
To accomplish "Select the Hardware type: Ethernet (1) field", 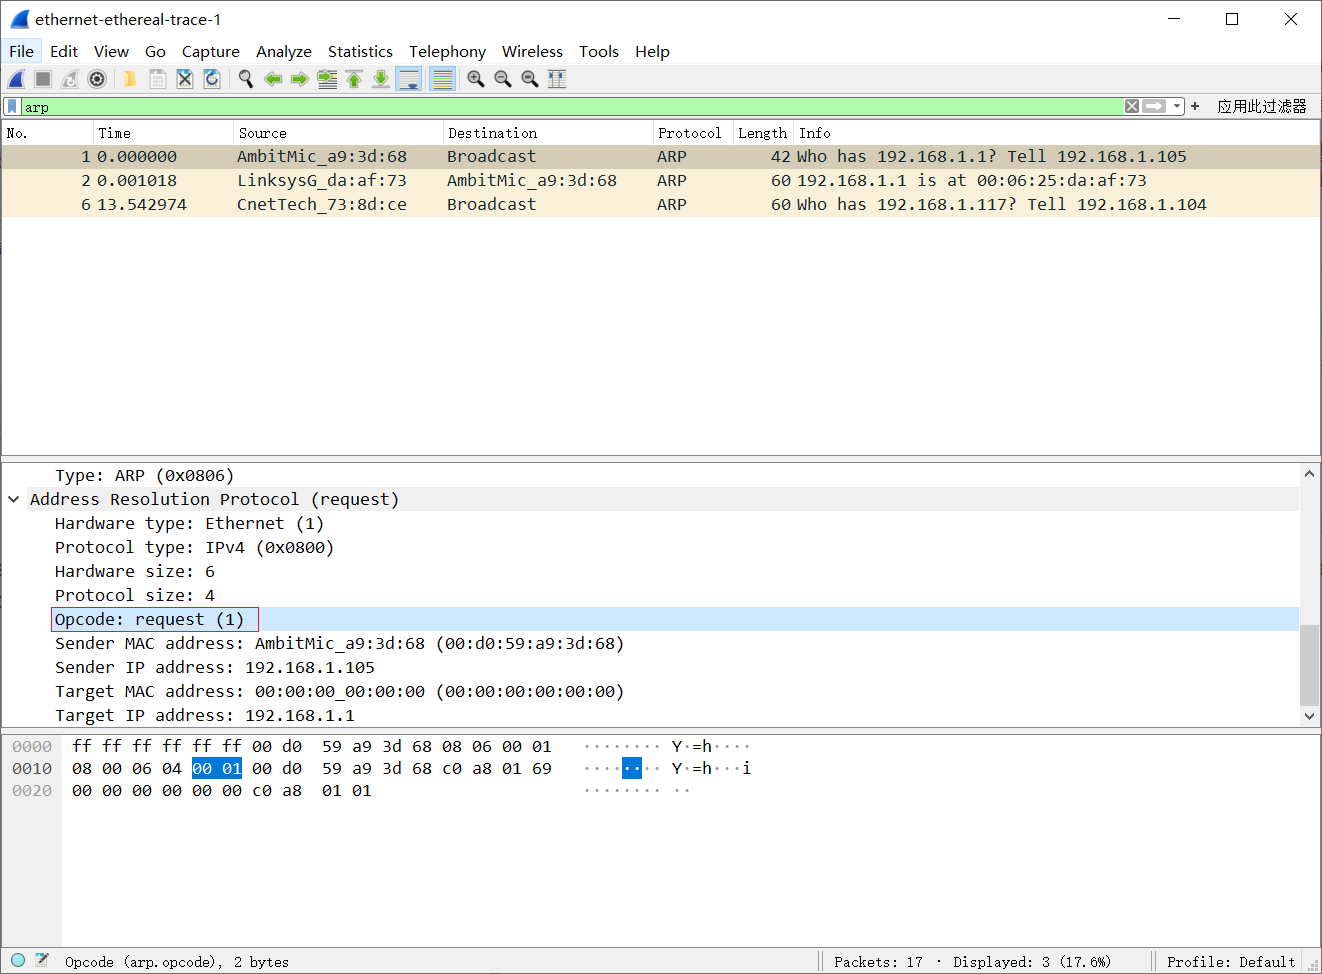I will pos(189,523).
